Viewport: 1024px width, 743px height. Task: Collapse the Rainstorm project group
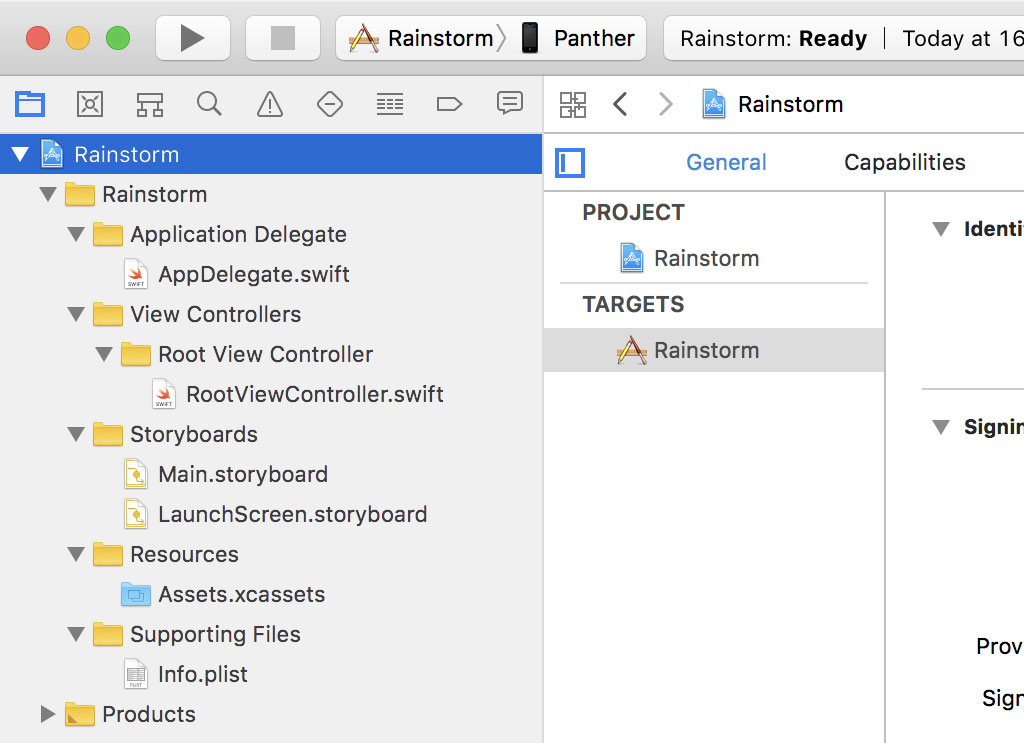click(x=20, y=154)
